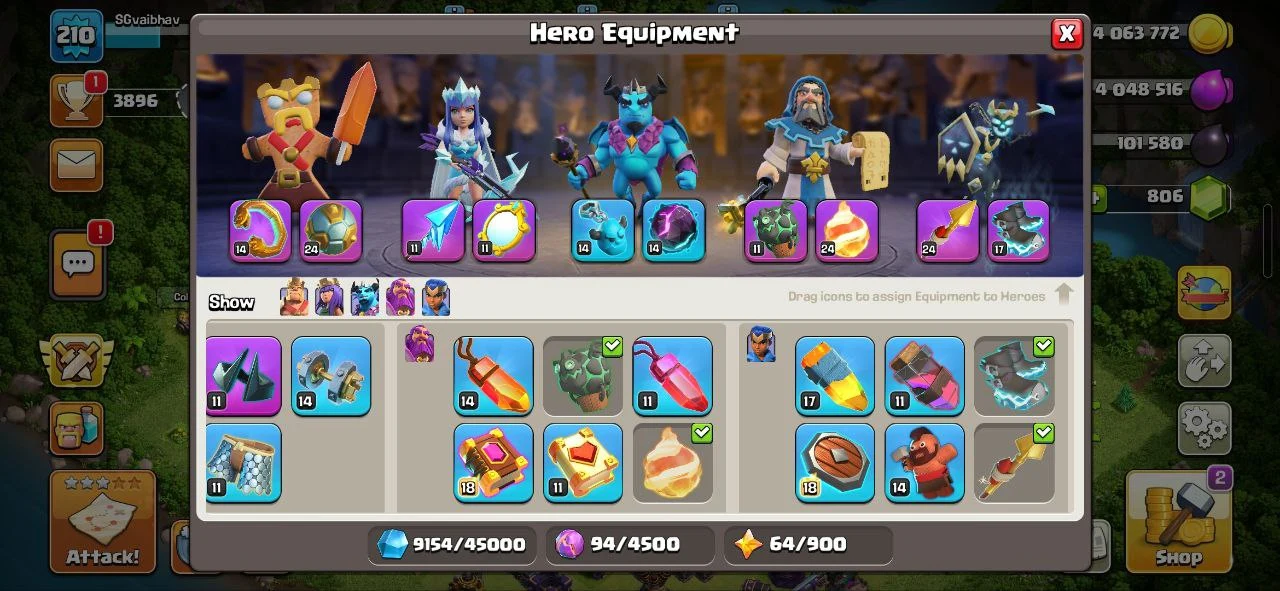
Task: Select the Royal Gem shield icon level 18
Action: pyautogui.click(x=835, y=463)
